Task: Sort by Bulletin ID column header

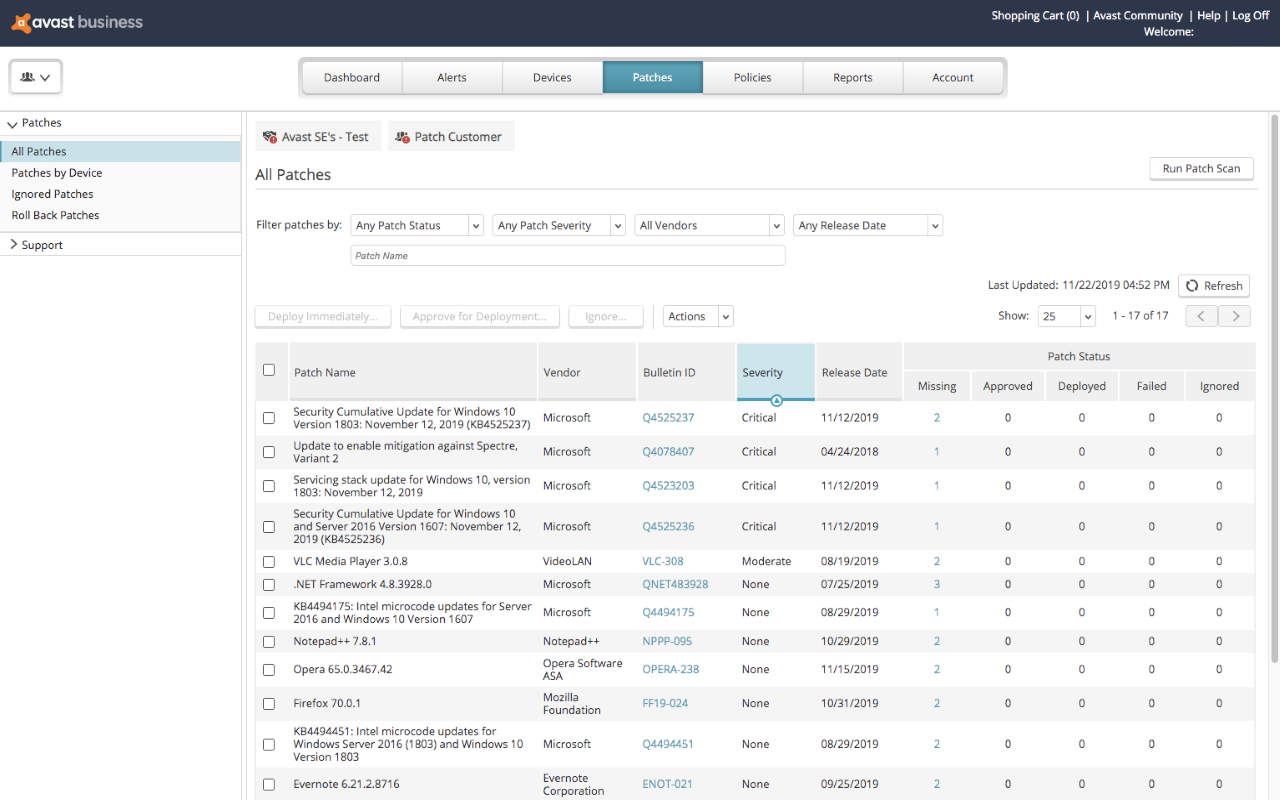Action: [x=686, y=373]
